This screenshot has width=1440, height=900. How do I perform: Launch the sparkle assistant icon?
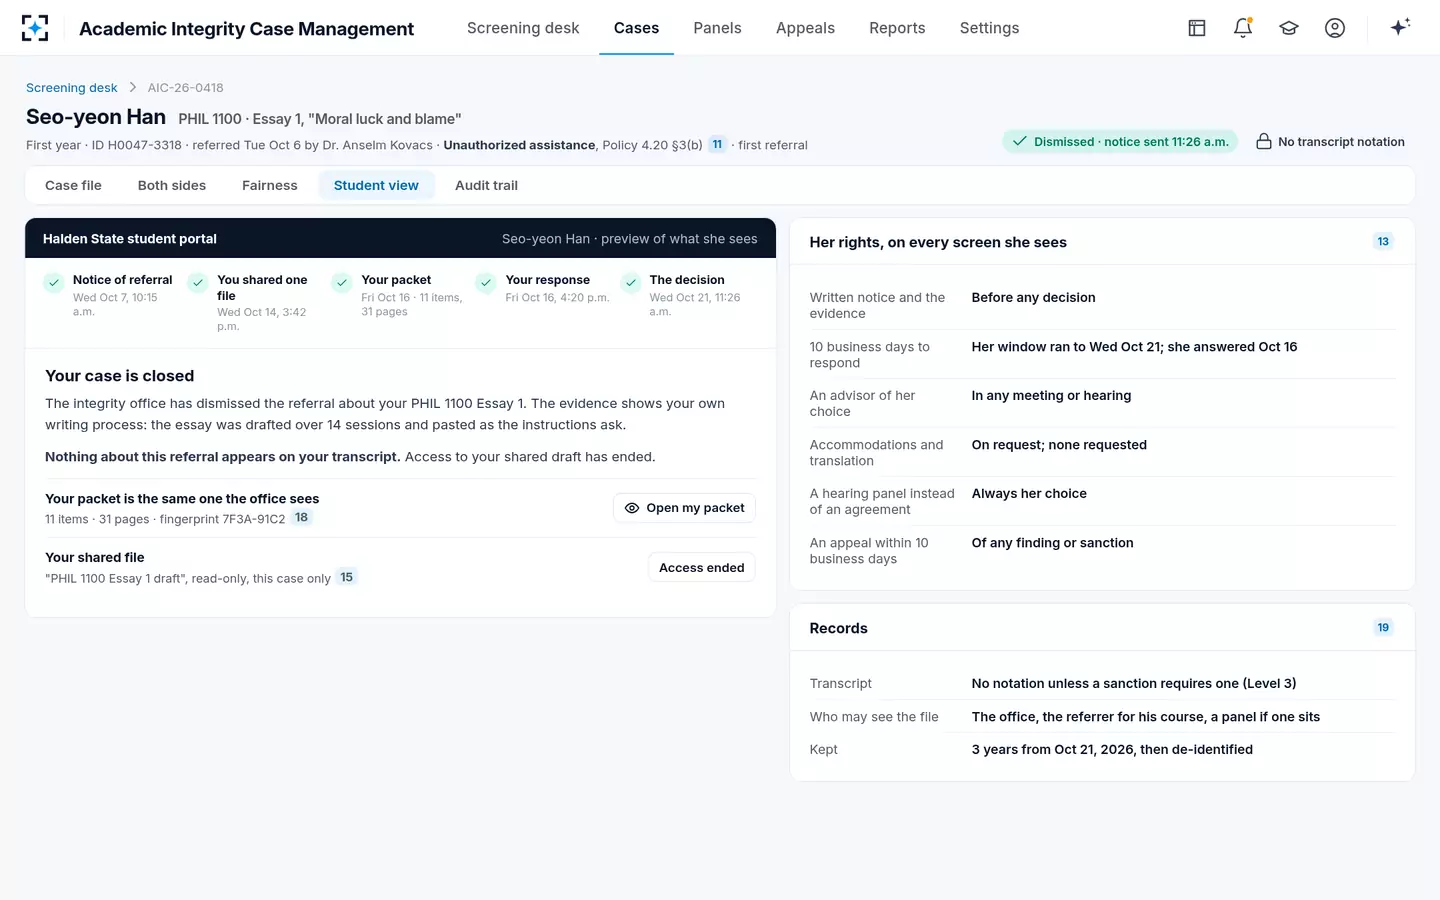click(1400, 27)
